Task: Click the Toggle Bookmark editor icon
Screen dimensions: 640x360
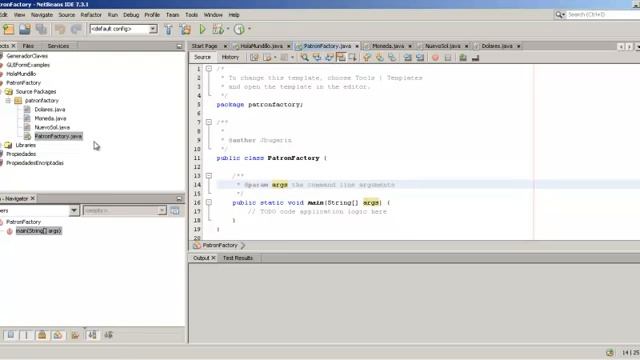Action: [392, 58]
